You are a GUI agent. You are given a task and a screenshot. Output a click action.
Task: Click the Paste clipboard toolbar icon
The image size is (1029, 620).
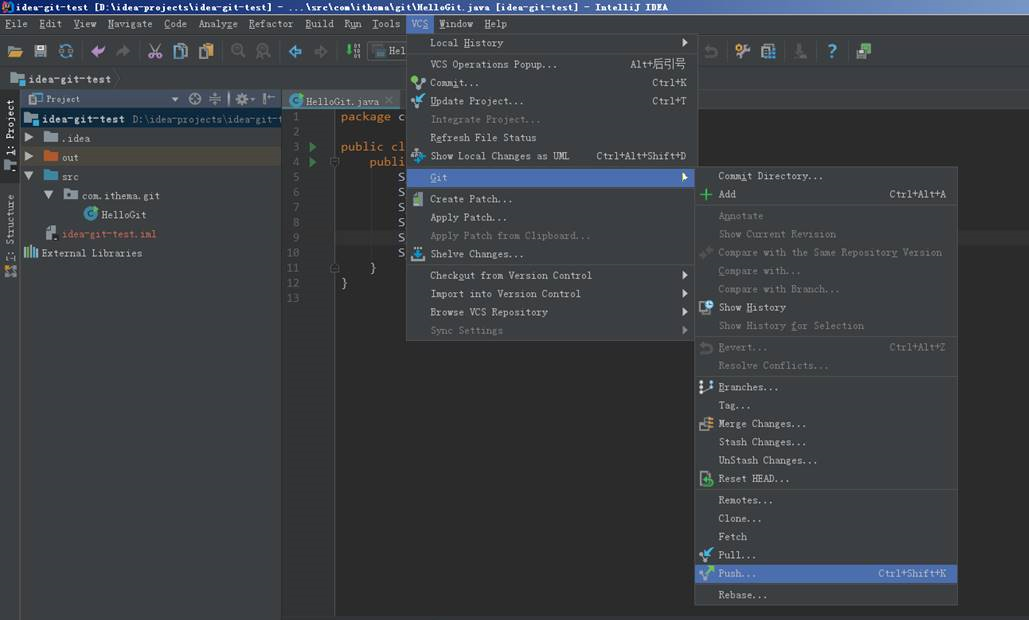[x=206, y=51]
